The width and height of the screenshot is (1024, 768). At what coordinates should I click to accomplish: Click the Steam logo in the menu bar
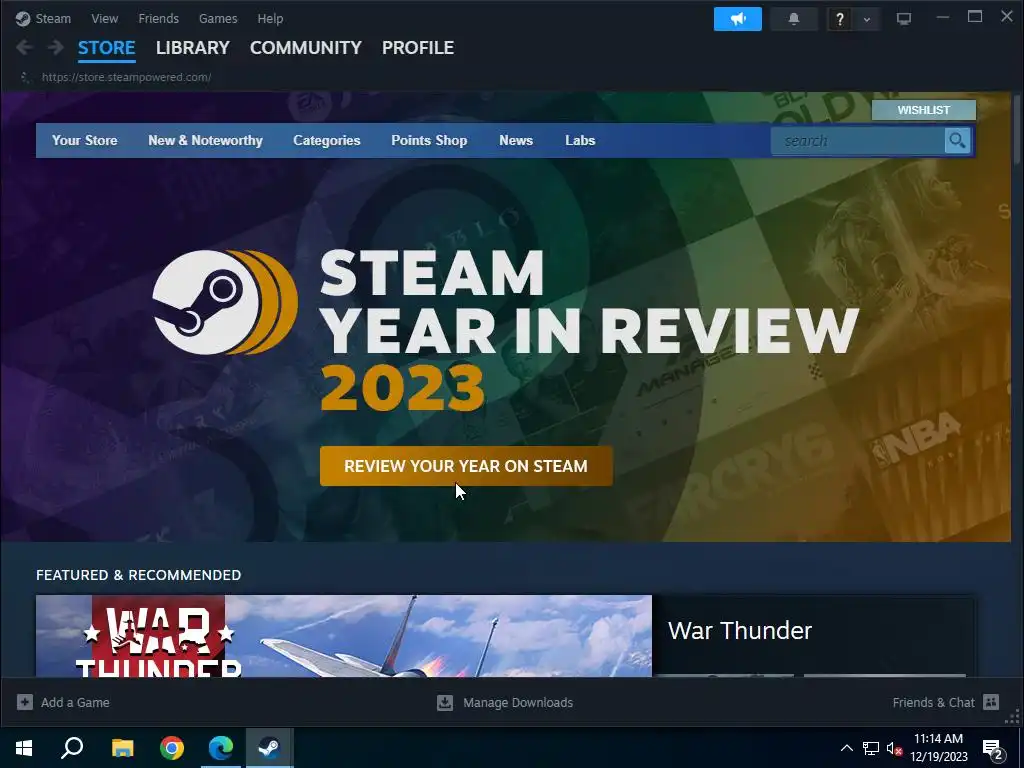[23, 18]
